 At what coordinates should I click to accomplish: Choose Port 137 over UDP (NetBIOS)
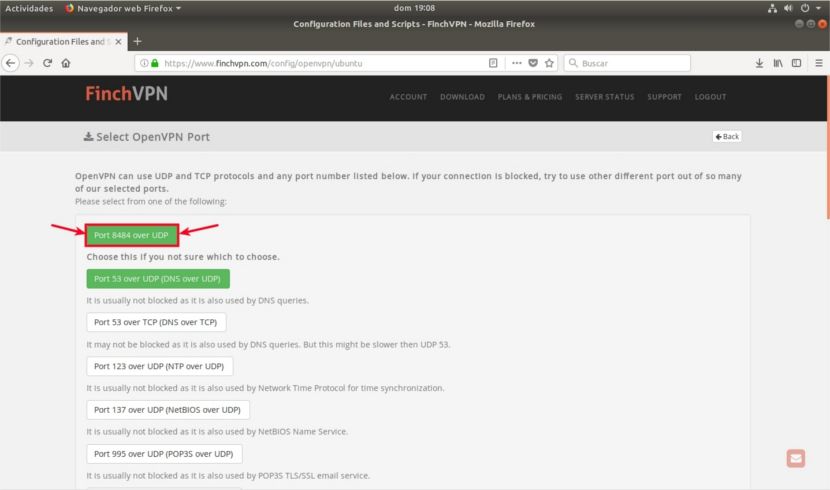[x=168, y=410]
